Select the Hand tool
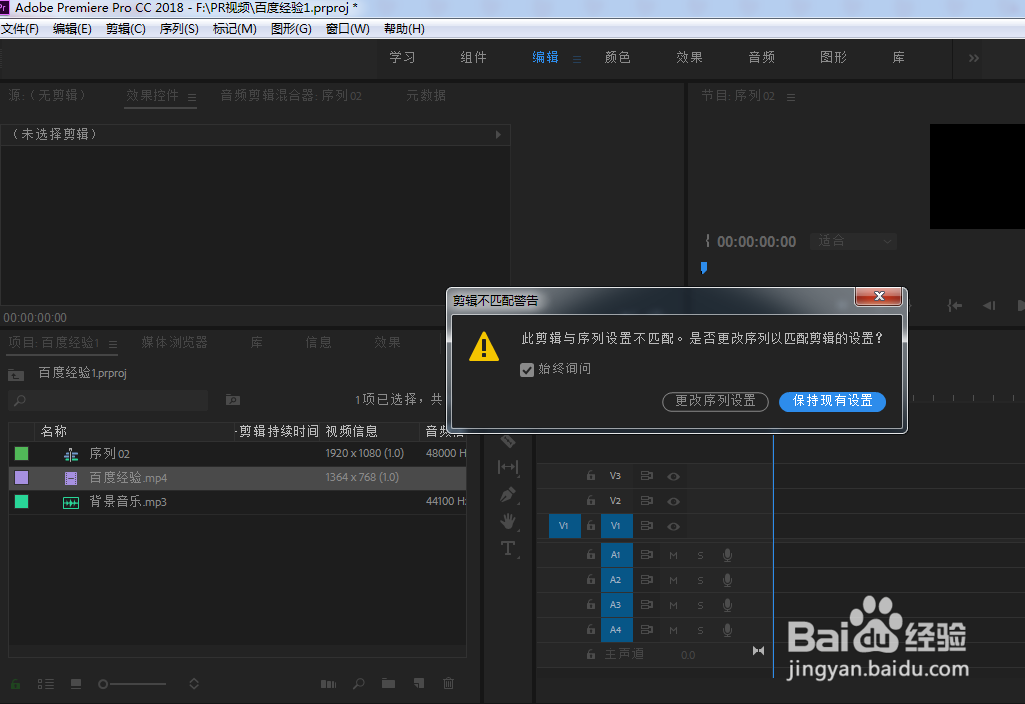 tap(508, 521)
